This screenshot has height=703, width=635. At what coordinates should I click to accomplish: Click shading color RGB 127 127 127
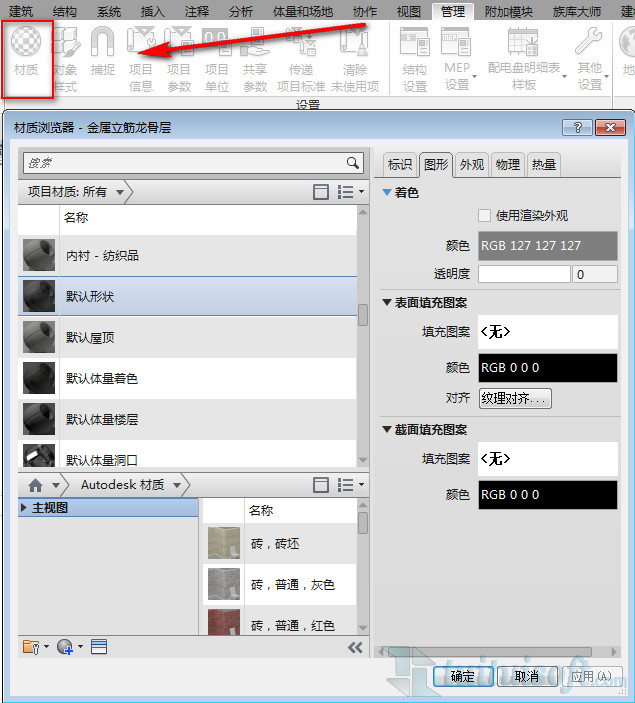548,246
